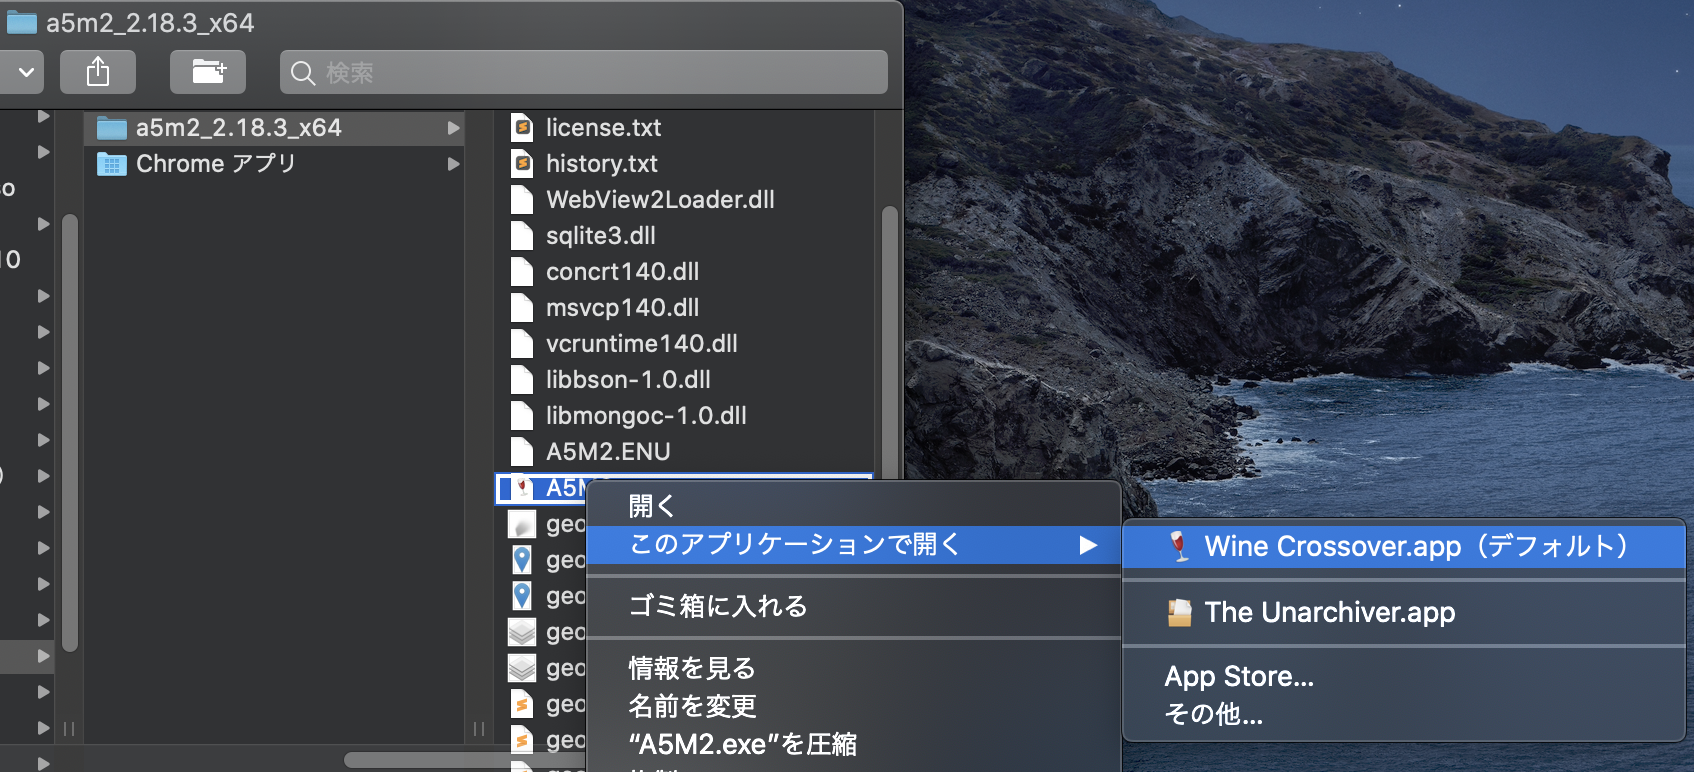Choose "A5M2.exe"を圧縮 menu item

[x=853, y=744]
